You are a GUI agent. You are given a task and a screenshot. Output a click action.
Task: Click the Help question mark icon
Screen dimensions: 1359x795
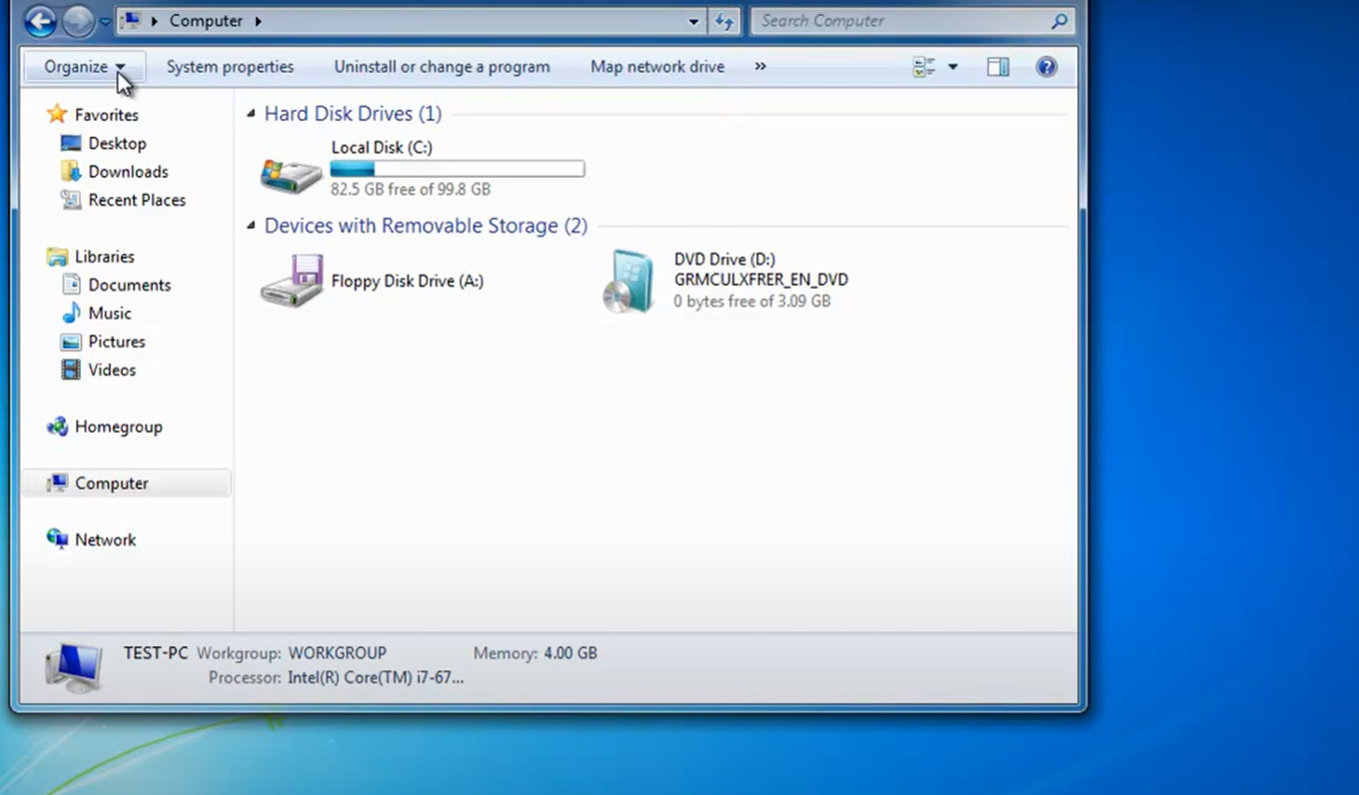click(x=1046, y=67)
